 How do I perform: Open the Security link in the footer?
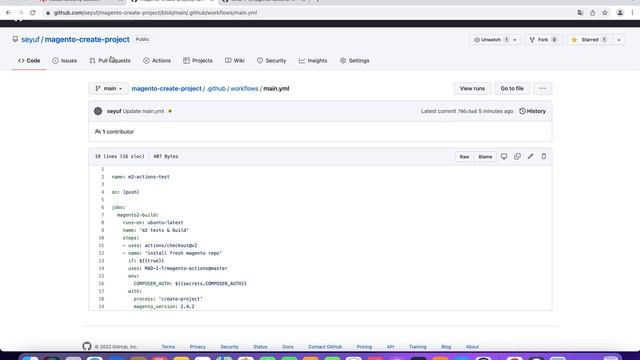pos(229,347)
